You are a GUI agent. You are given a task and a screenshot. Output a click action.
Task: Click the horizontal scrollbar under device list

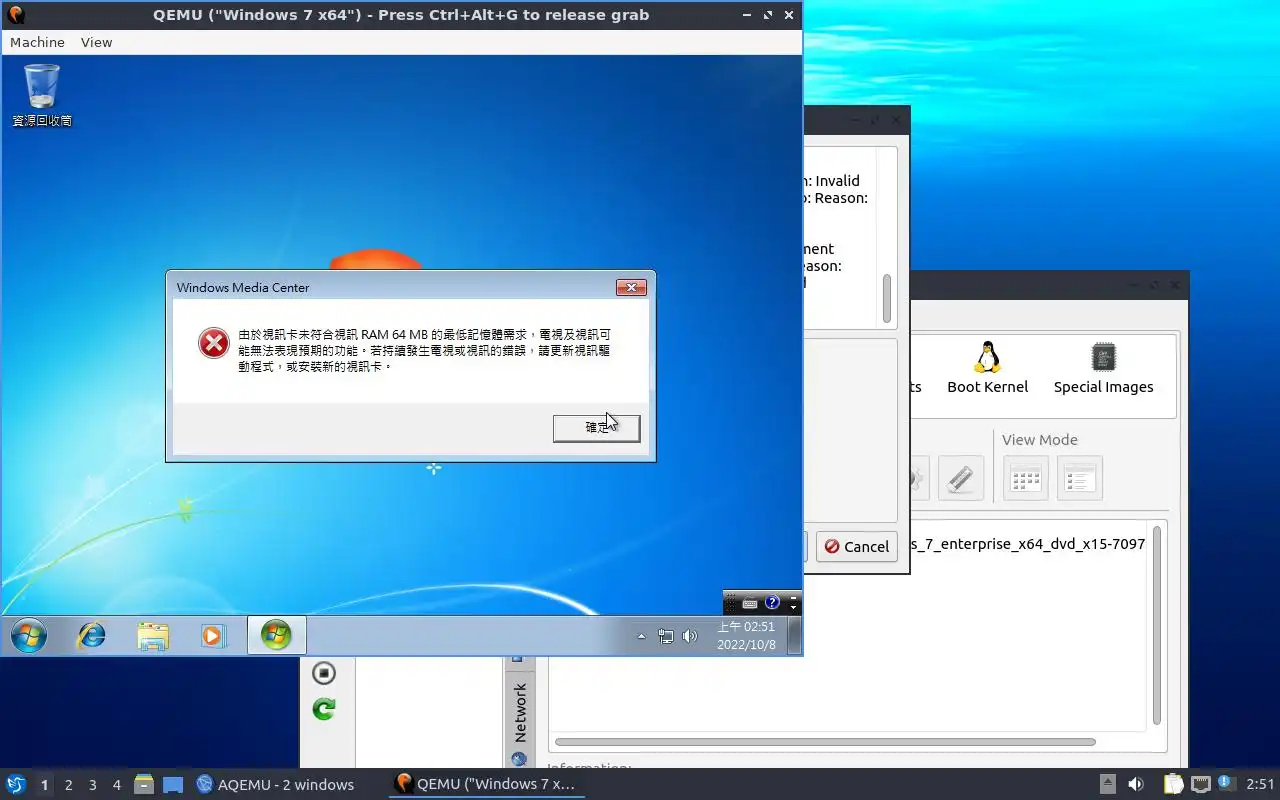(825, 742)
